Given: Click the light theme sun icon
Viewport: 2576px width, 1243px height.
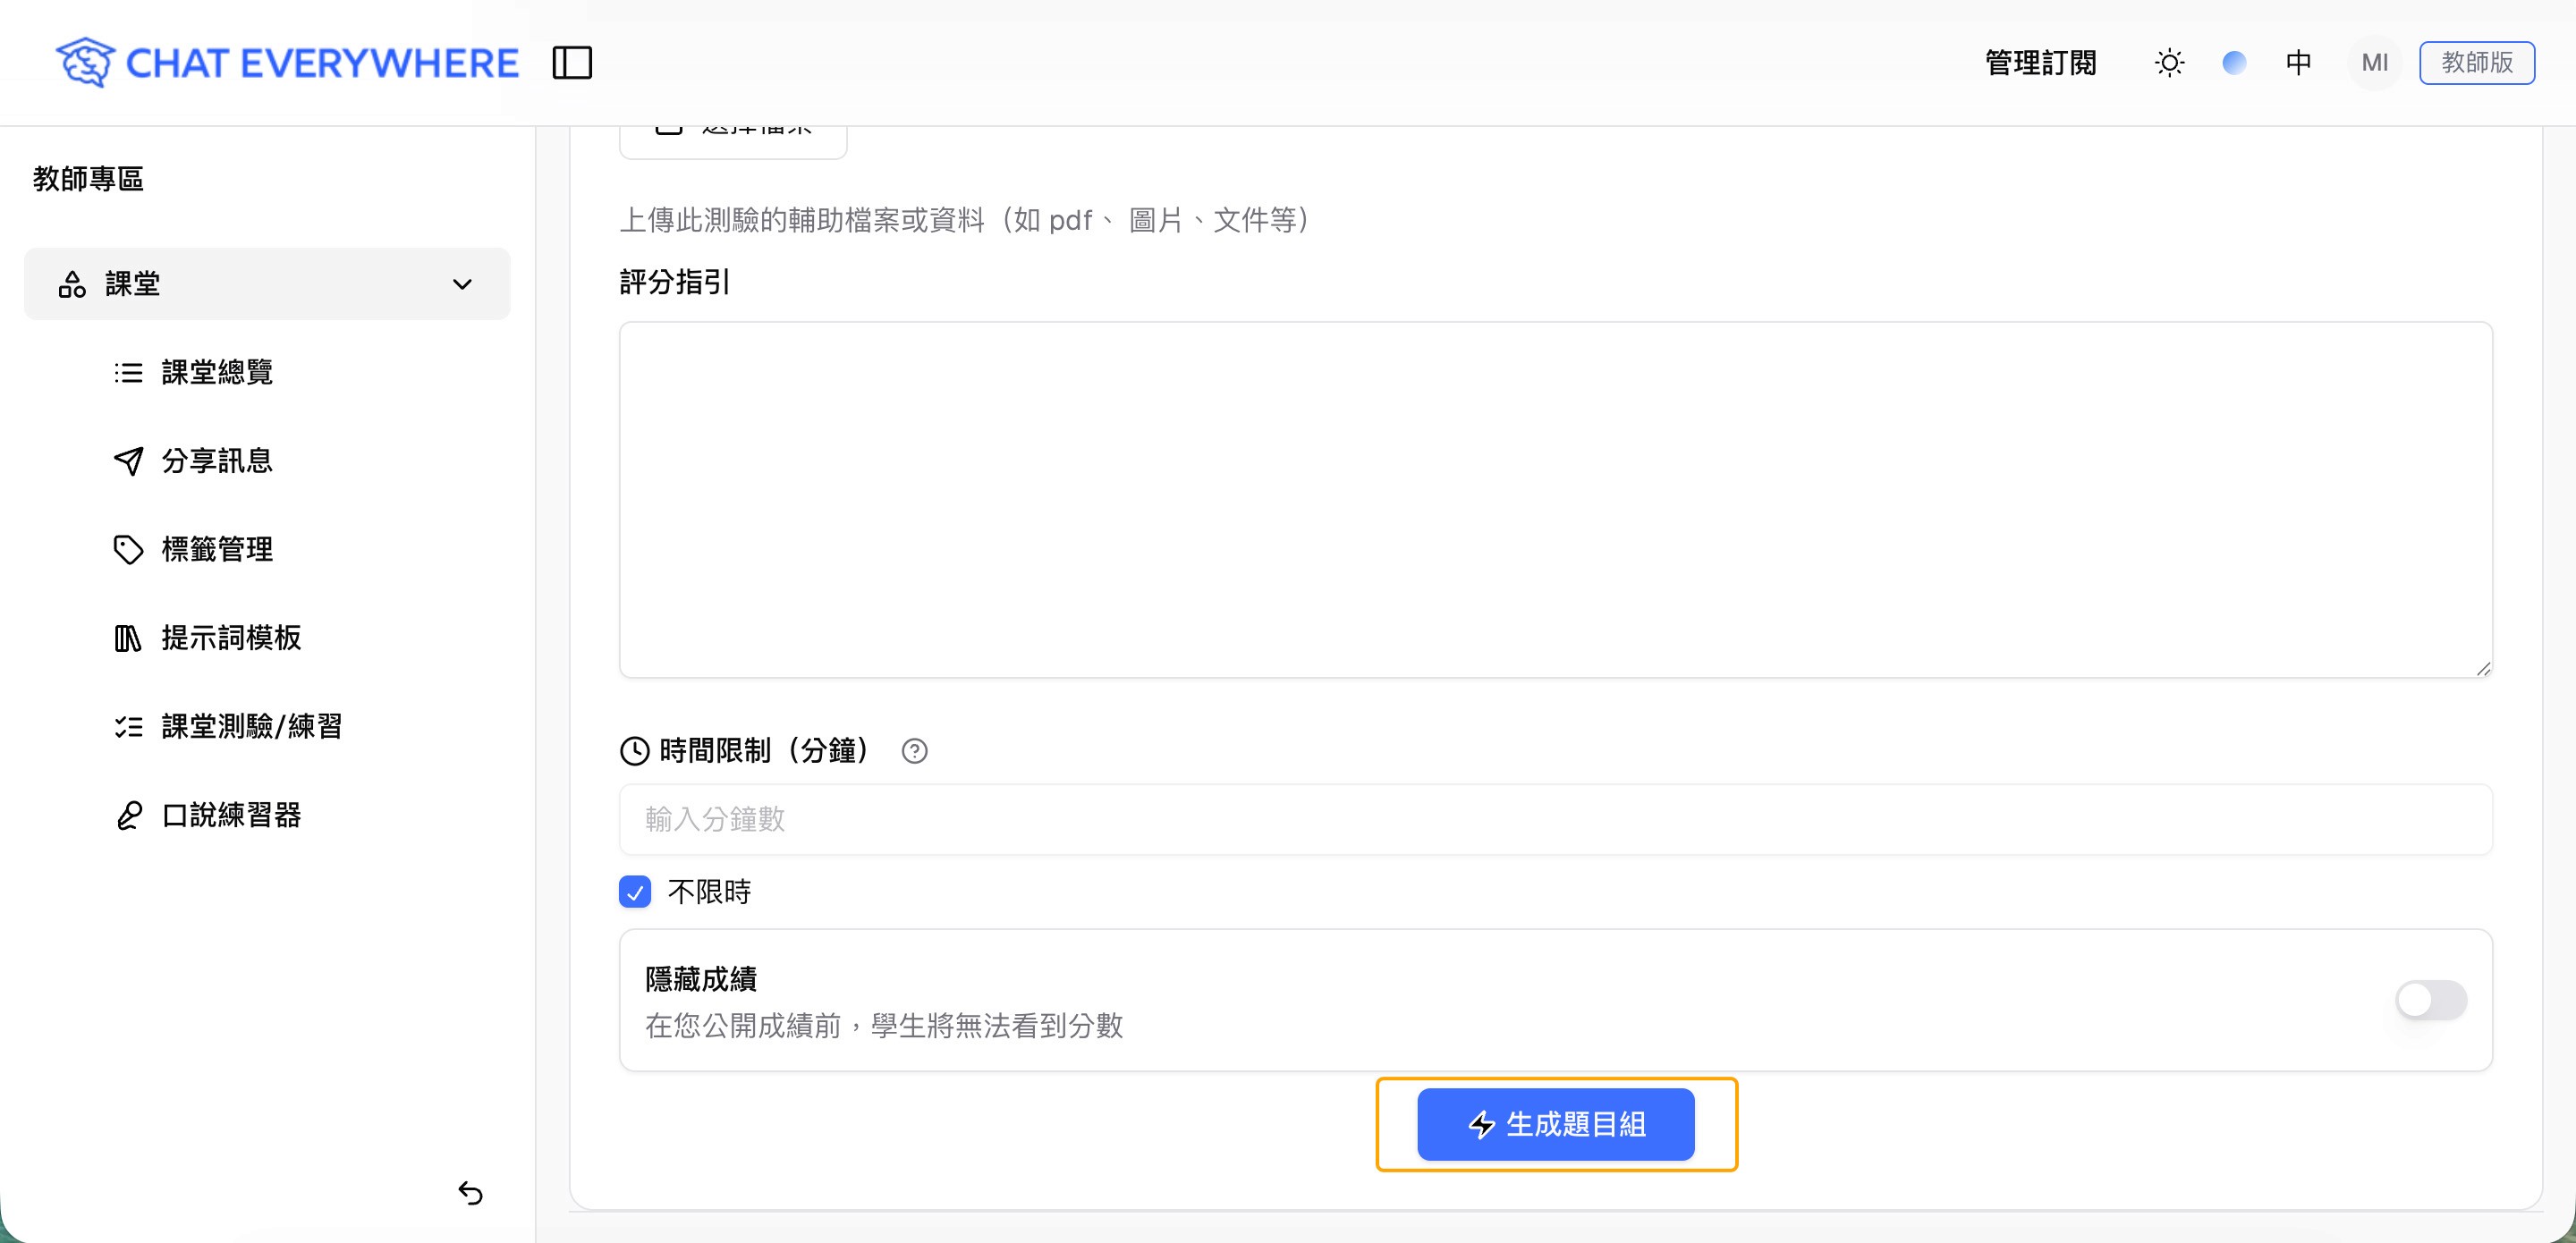Looking at the screenshot, I should point(2169,62).
